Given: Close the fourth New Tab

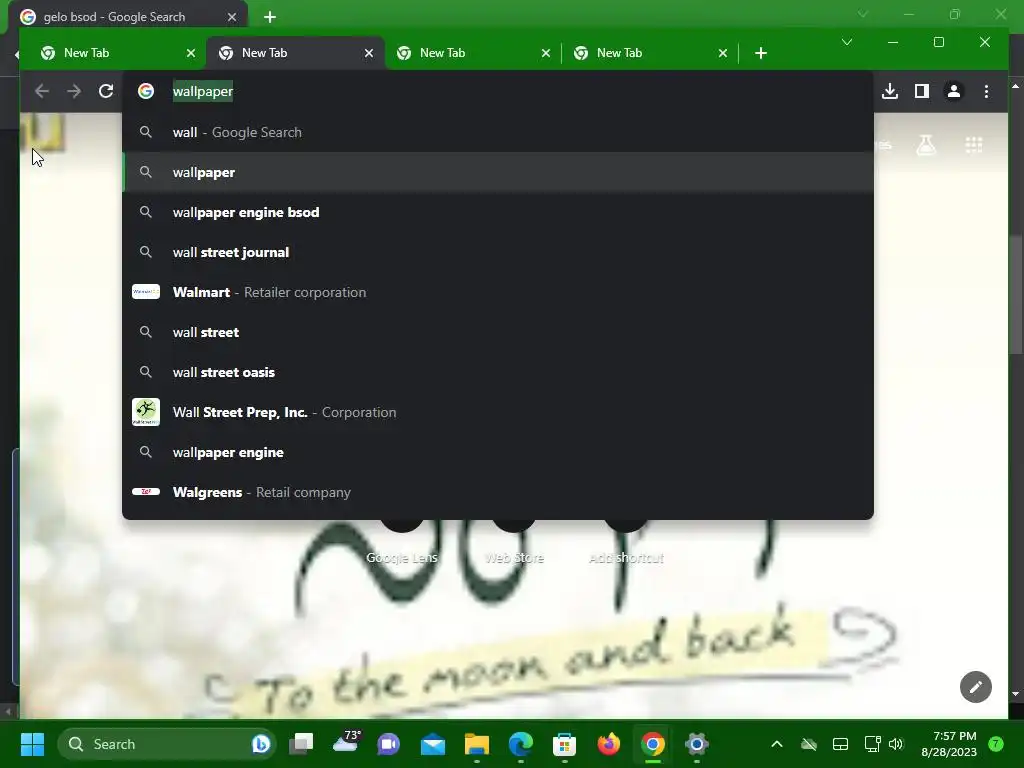Looking at the screenshot, I should [x=723, y=53].
